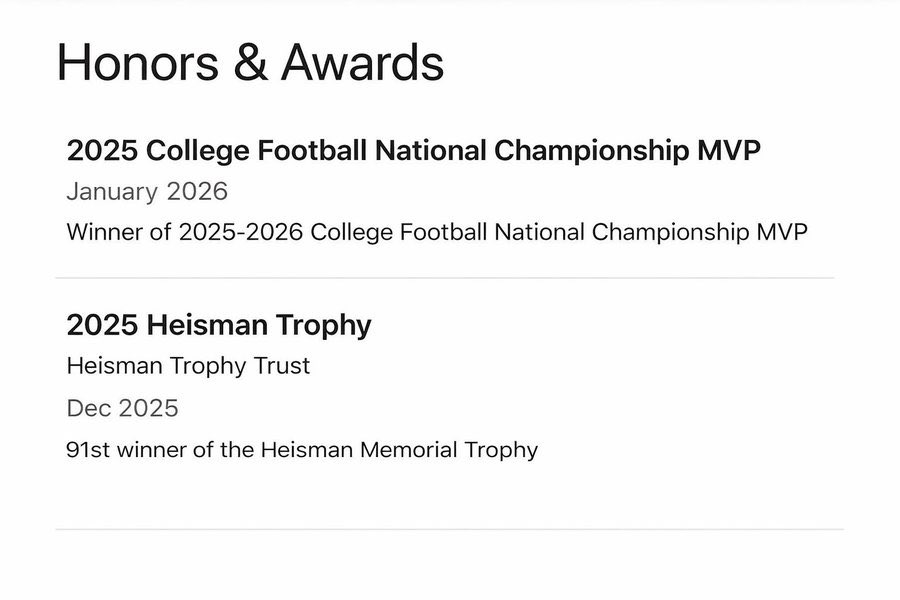Click the bottom divider below the Heisman entry
The width and height of the screenshot is (900, 600).
point(449,529)
